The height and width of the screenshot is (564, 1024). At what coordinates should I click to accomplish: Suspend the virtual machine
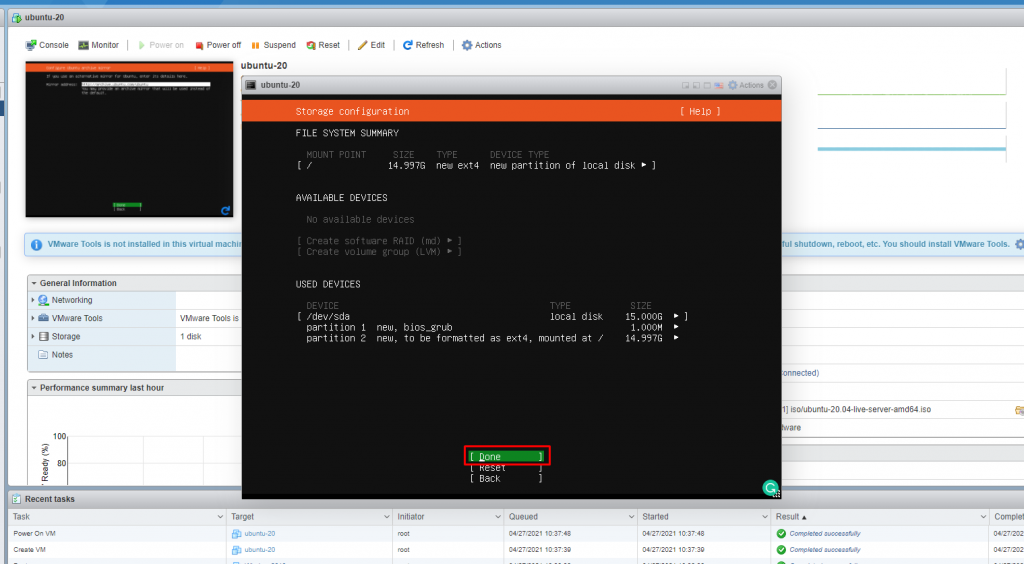click(273, 45)
